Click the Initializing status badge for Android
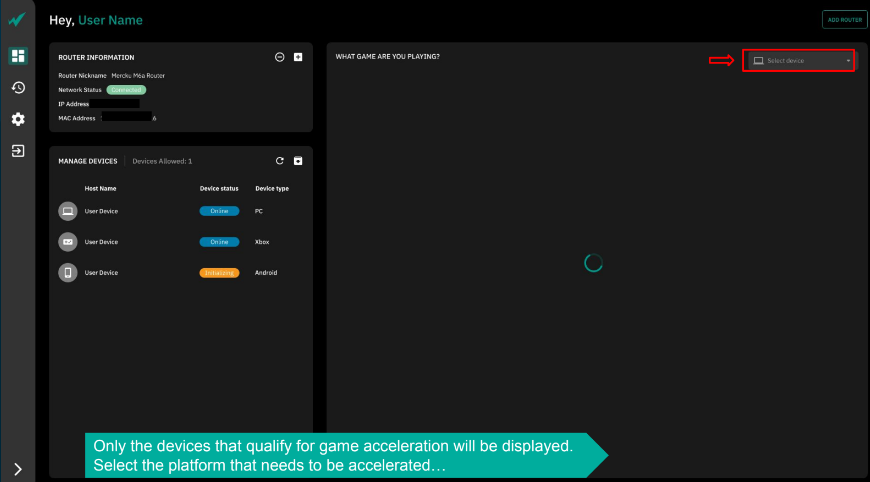Image resolution: width=870 pixels, height=482 pixels. 219,273
